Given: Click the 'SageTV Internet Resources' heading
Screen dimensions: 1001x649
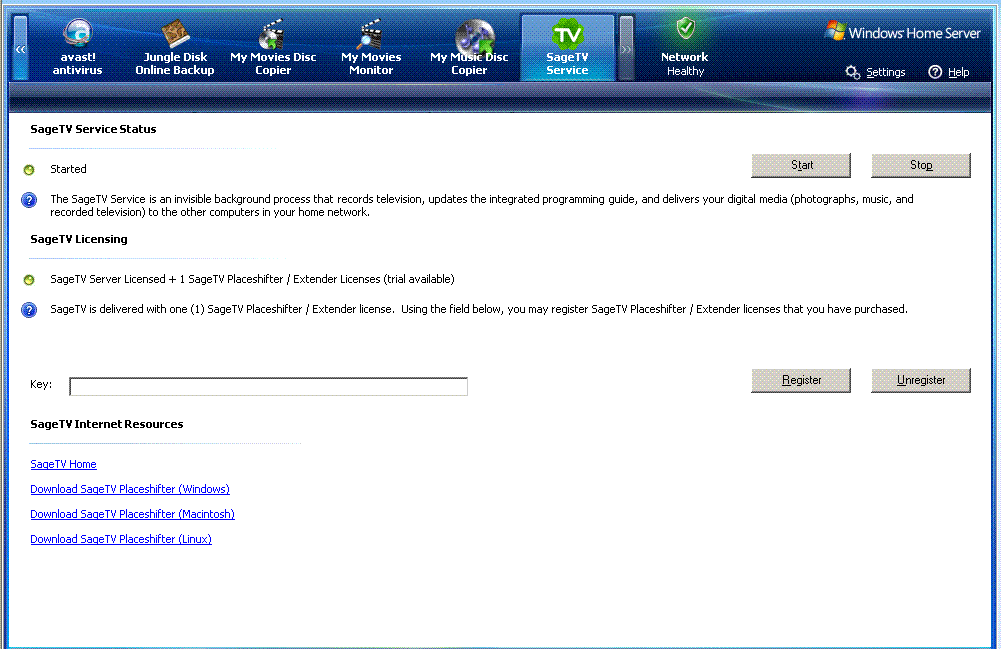Looking at the screenshot, I should pos(107,424).
